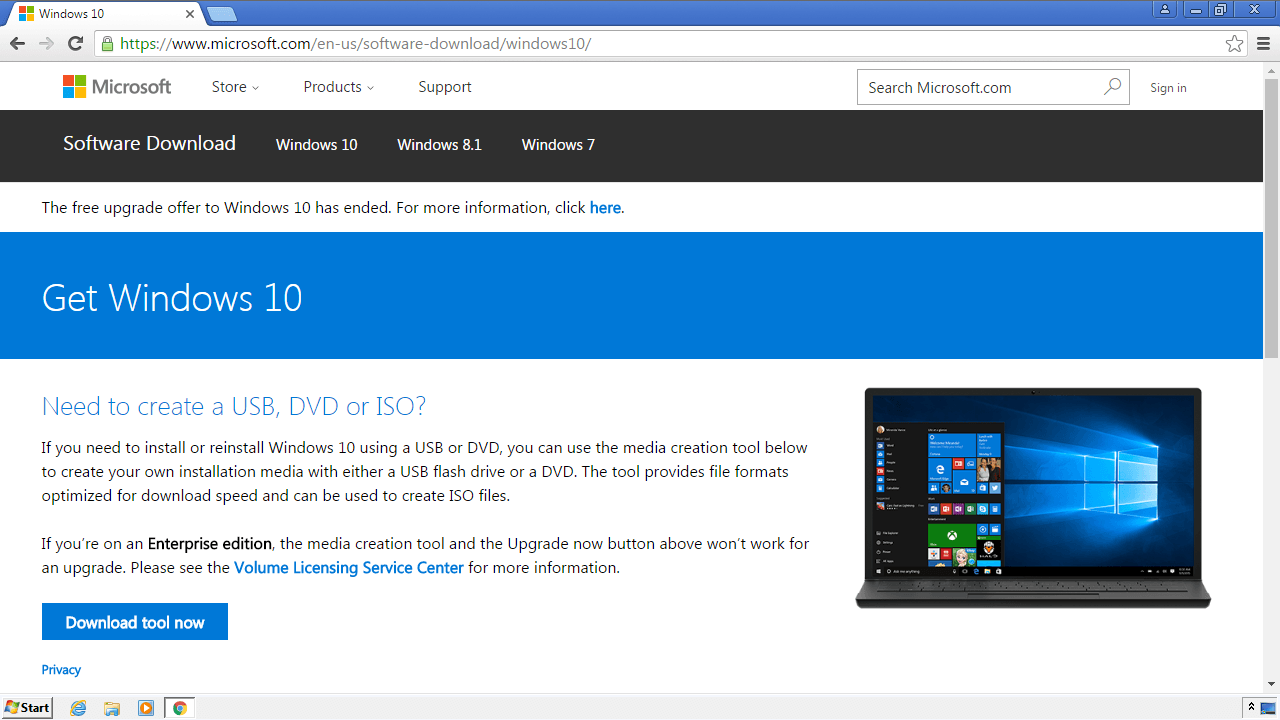Click the 'Get Windows 10' heading
Image resolution: width=1280 pixels, height=720 pixels.
click(x=172, y=298)
